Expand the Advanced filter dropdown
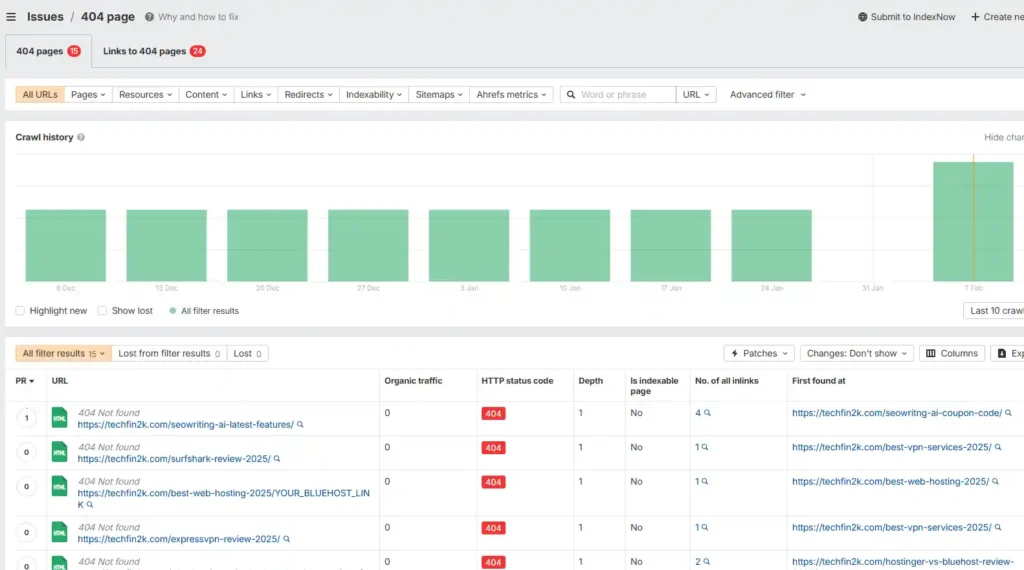The image size is (1024, 570). [x=767, y=95]
